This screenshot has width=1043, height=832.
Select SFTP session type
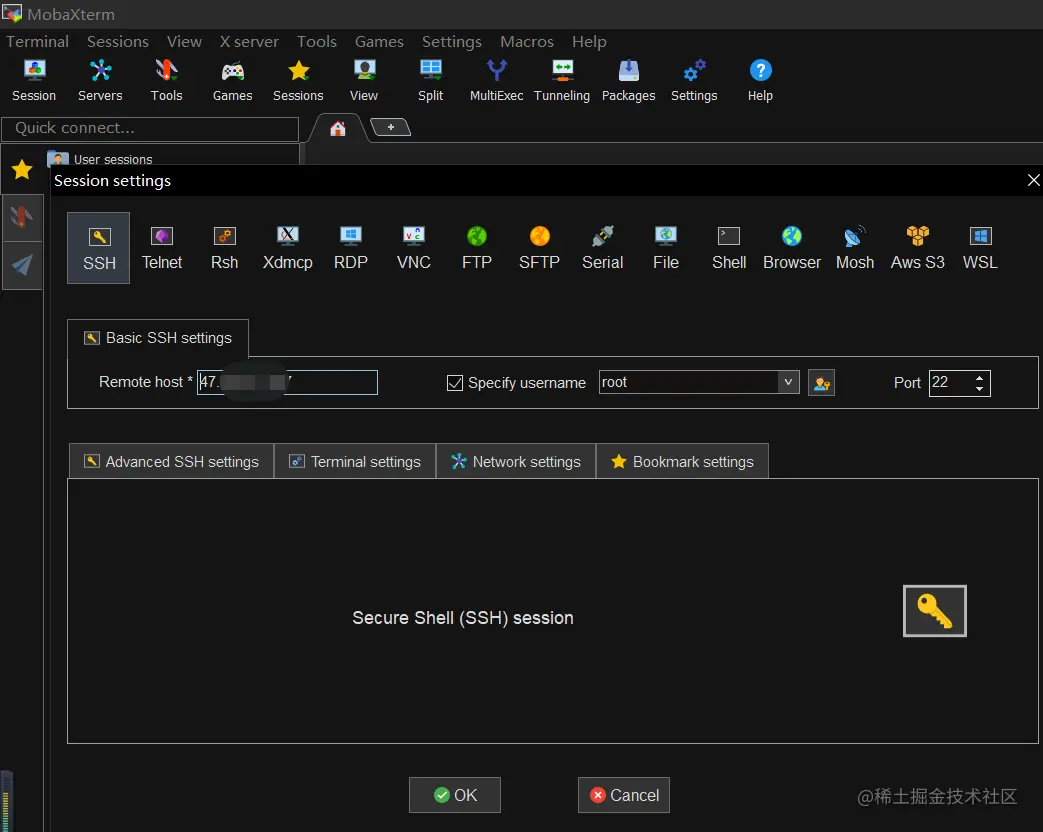click(x=539, y=248)
